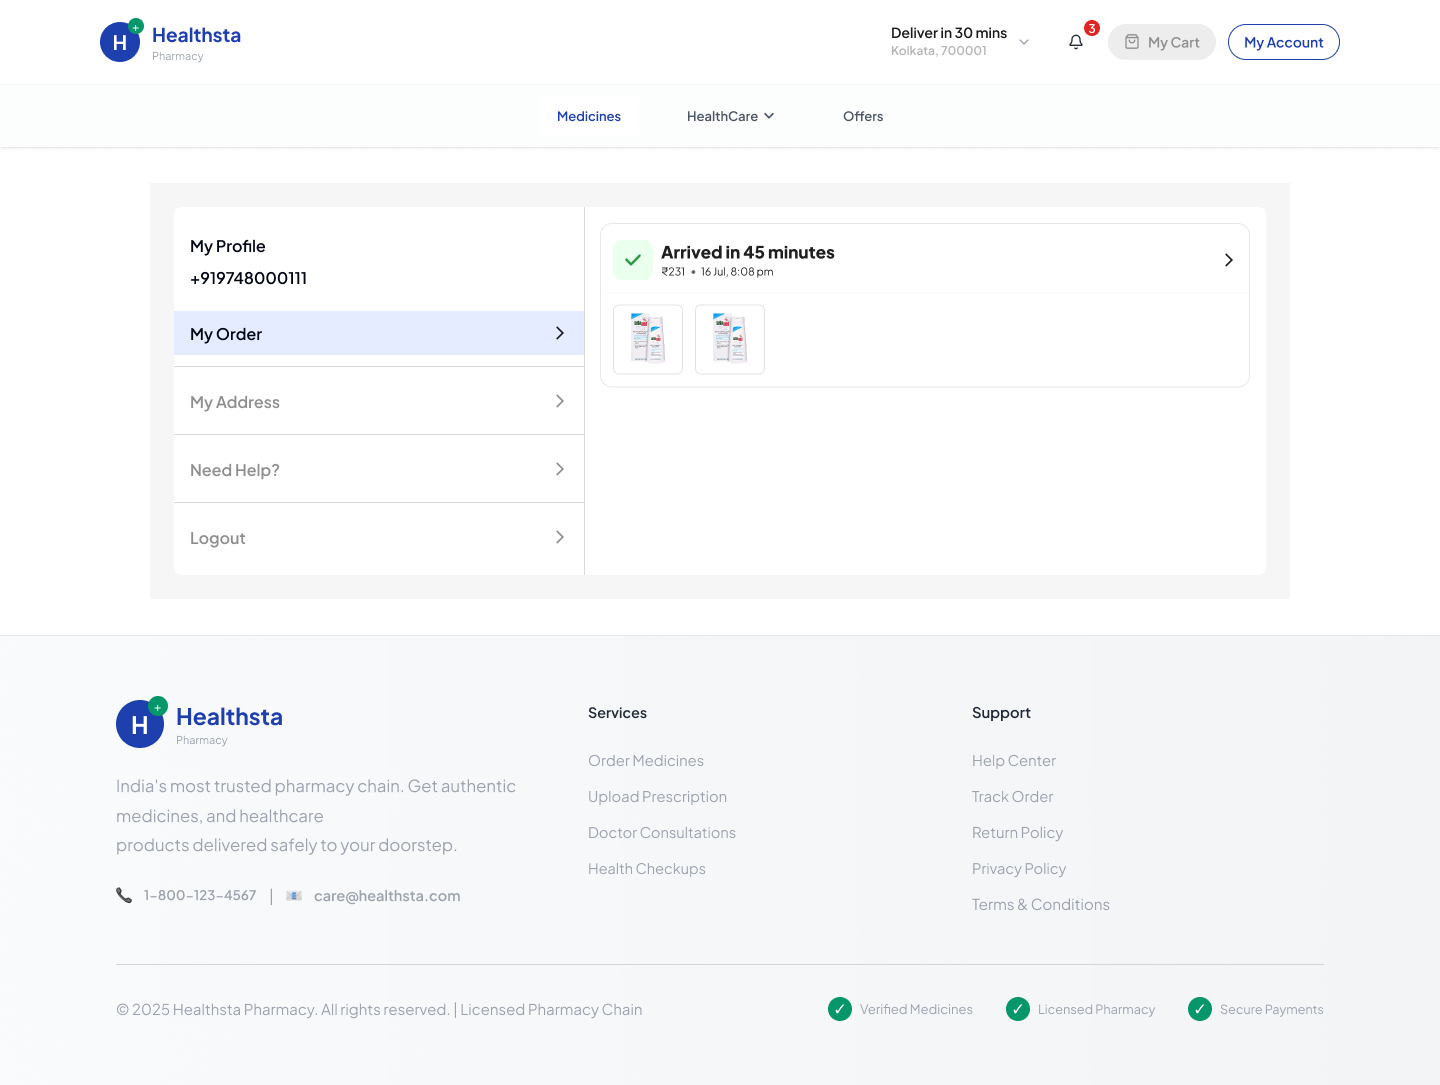Click the email envelope icon in footer

294,896
